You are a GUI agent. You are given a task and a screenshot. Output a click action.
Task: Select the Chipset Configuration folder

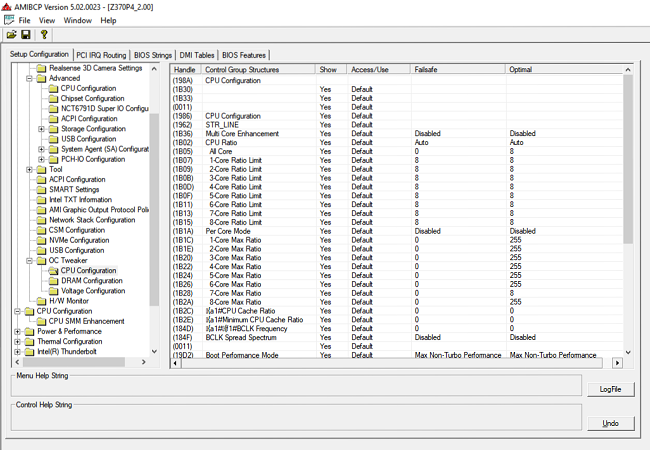92,98
